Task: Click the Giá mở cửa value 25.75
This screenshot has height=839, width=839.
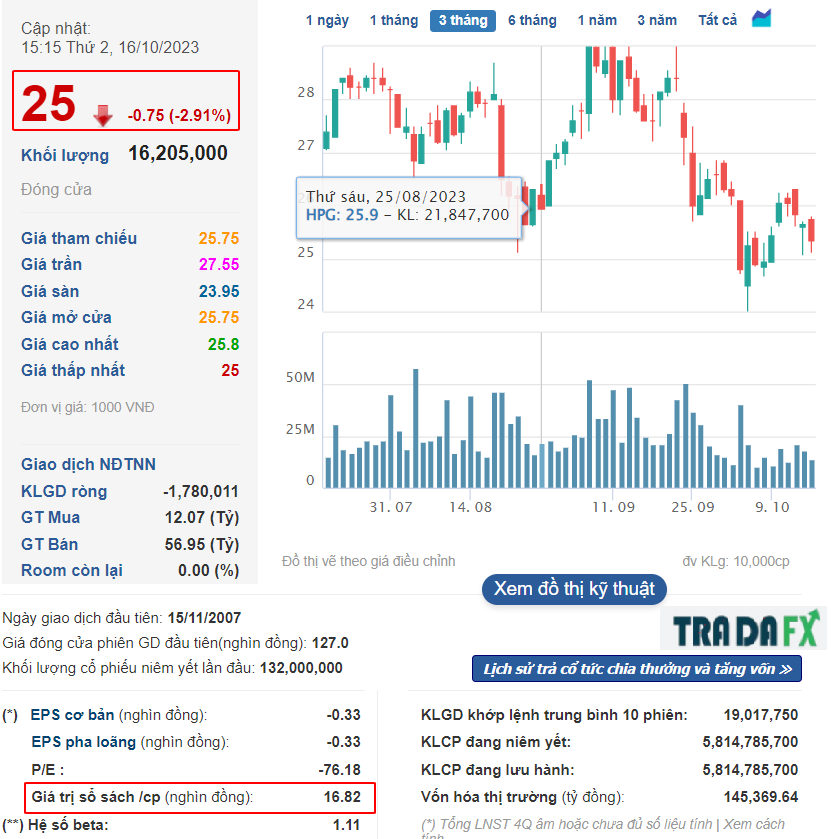Action: coord(219,318)
